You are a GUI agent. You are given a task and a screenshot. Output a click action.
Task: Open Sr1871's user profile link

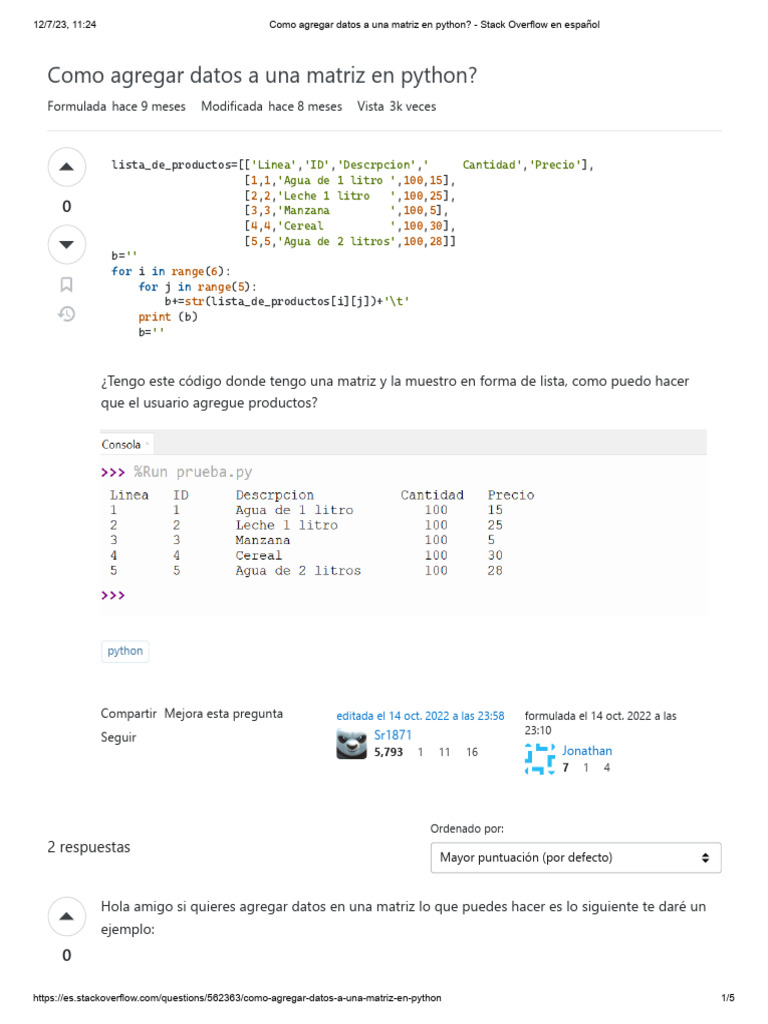pos(386,734)
